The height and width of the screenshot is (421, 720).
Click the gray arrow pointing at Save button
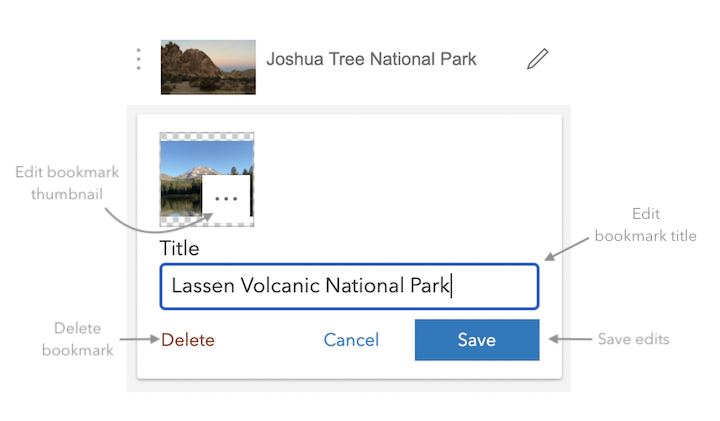pyautogui.click(x=570, y=339)
